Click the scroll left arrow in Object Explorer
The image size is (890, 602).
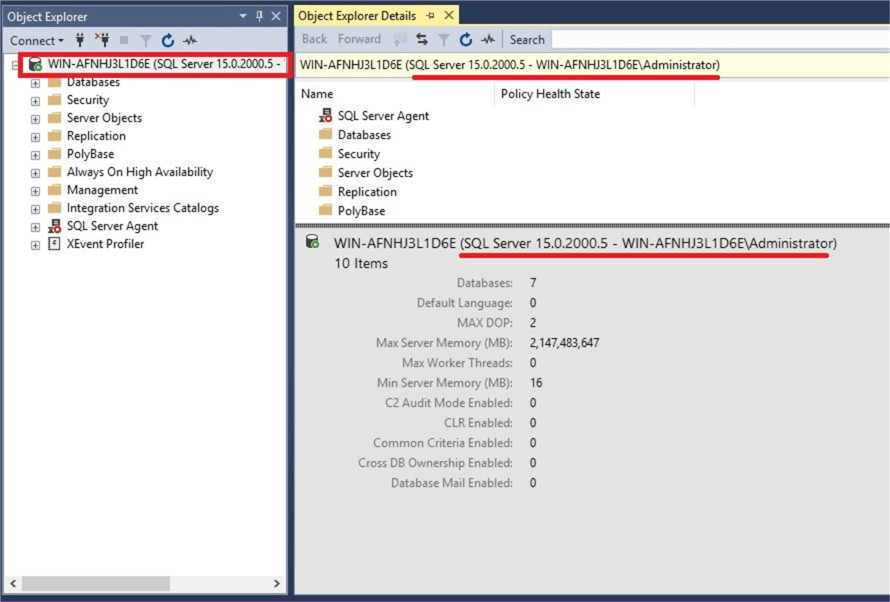[x=13, y=583]
